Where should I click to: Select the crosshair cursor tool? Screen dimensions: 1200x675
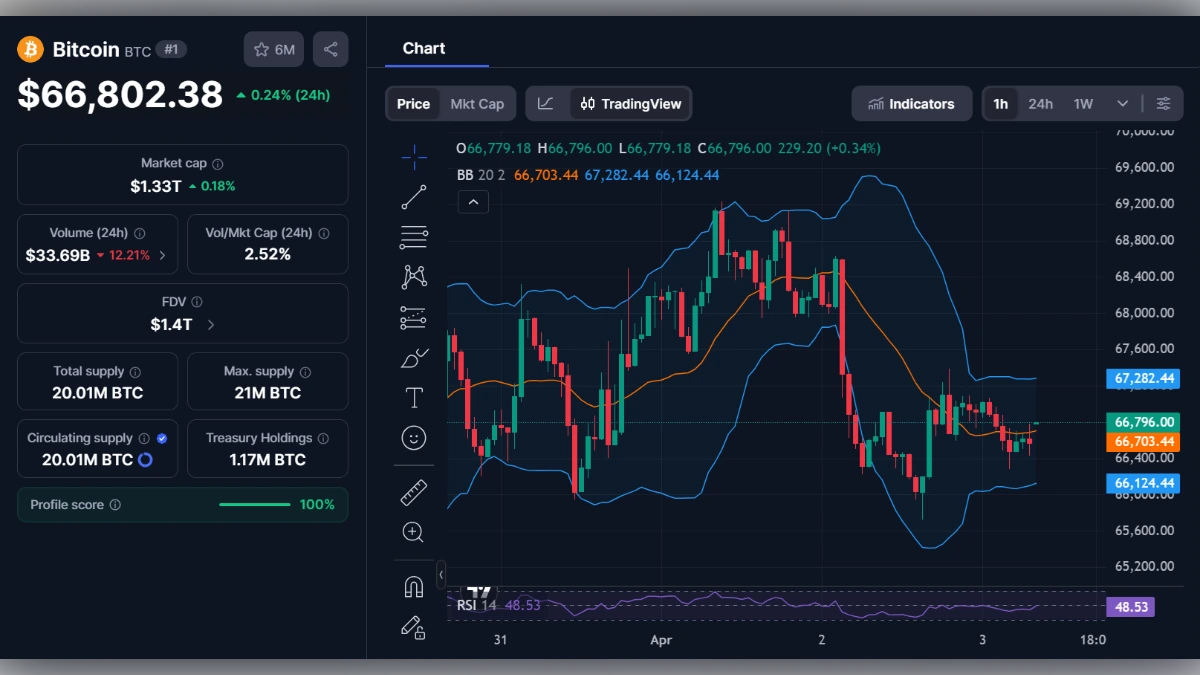click(414, 157)
